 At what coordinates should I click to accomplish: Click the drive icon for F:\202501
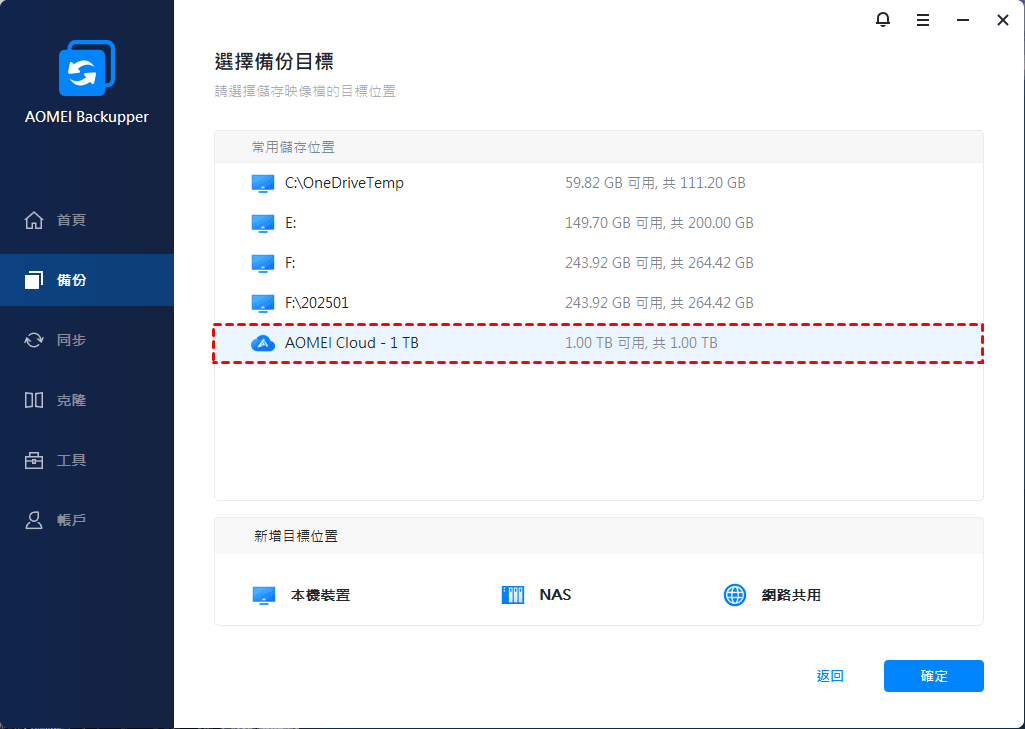click(x=263, y=303)
